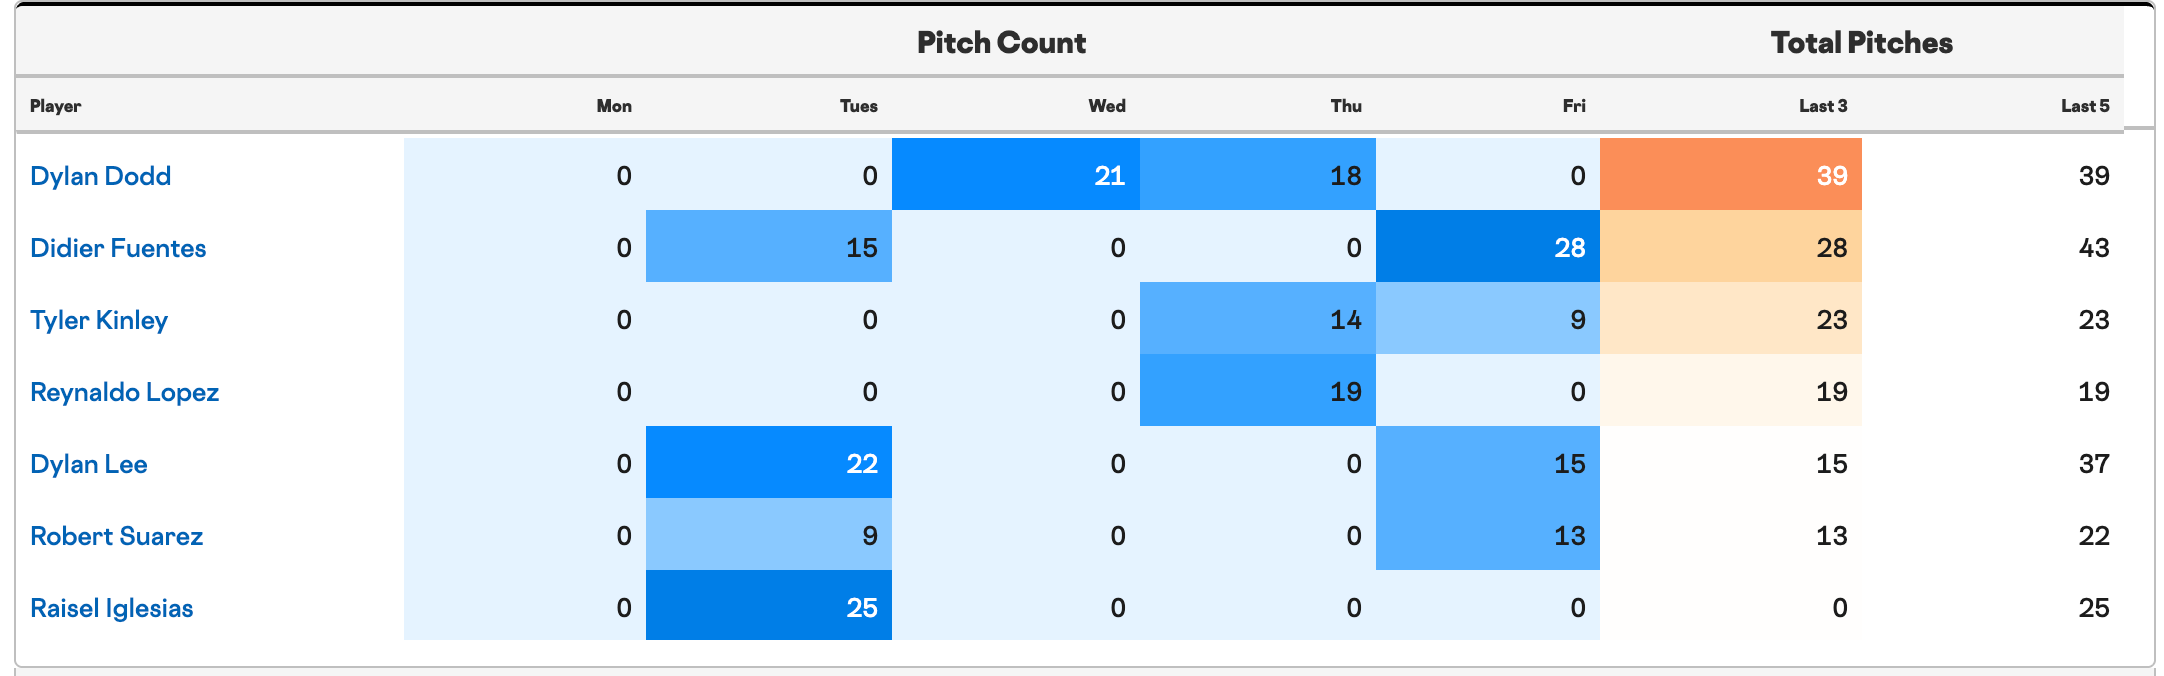Image resolution: width=2164 pixels, height=676 pixels.
Task: Open Tyler Kinley player link
Action: [99, 320]
